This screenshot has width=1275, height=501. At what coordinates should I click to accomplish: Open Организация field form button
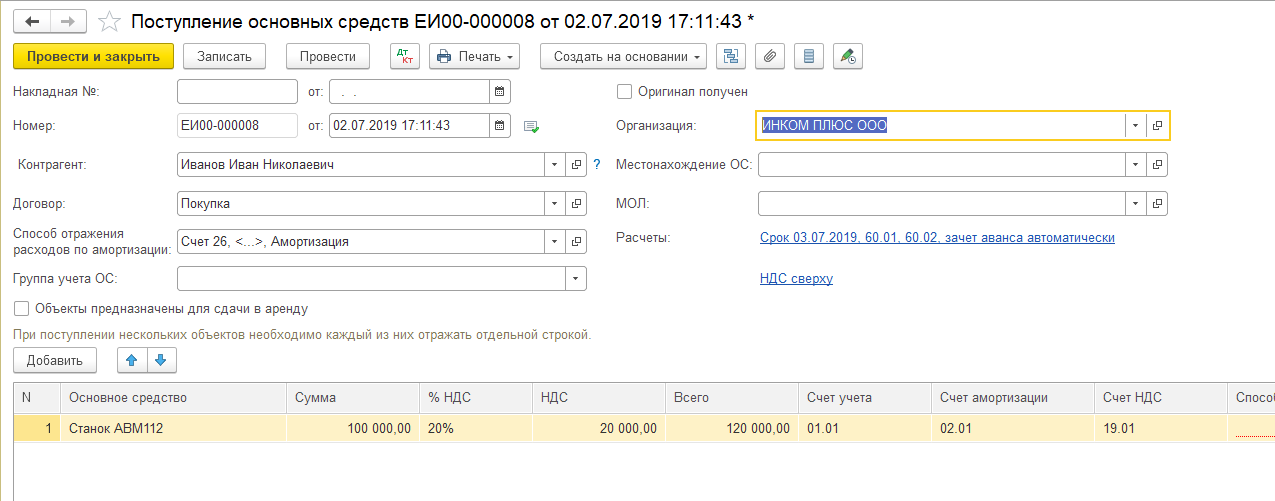(1157, 125)
